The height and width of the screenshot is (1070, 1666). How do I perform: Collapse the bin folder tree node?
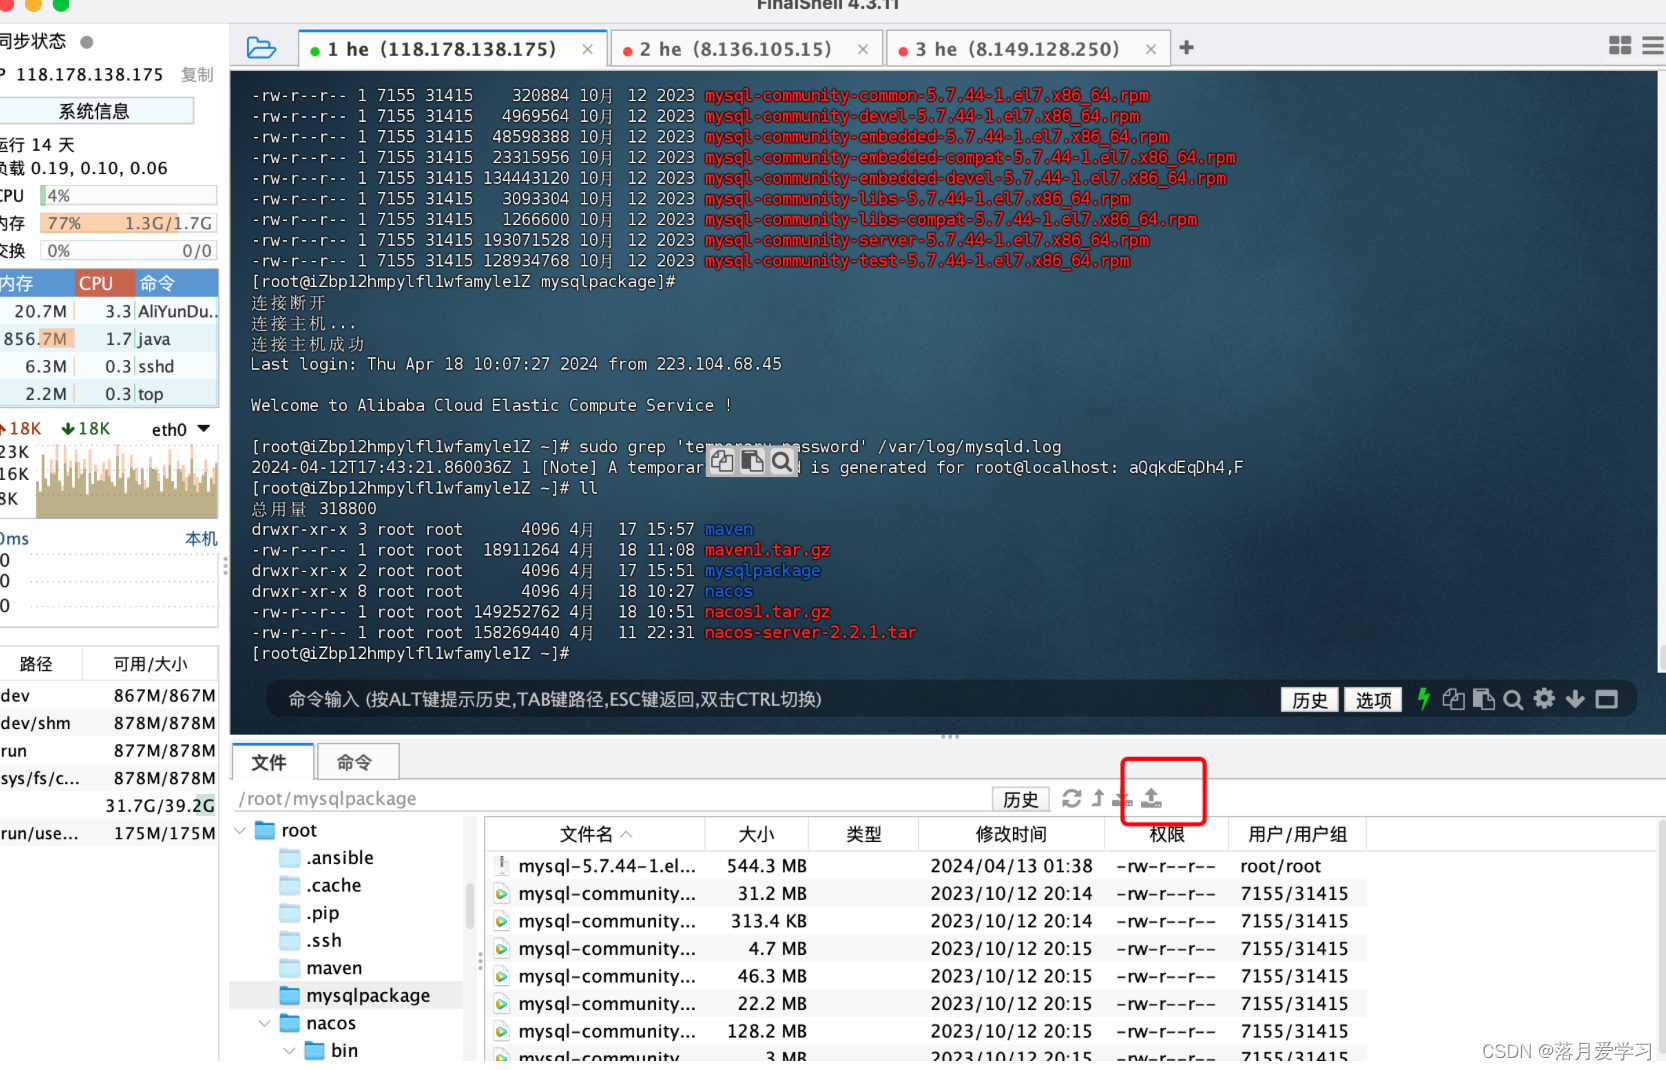click(288, 1050)
